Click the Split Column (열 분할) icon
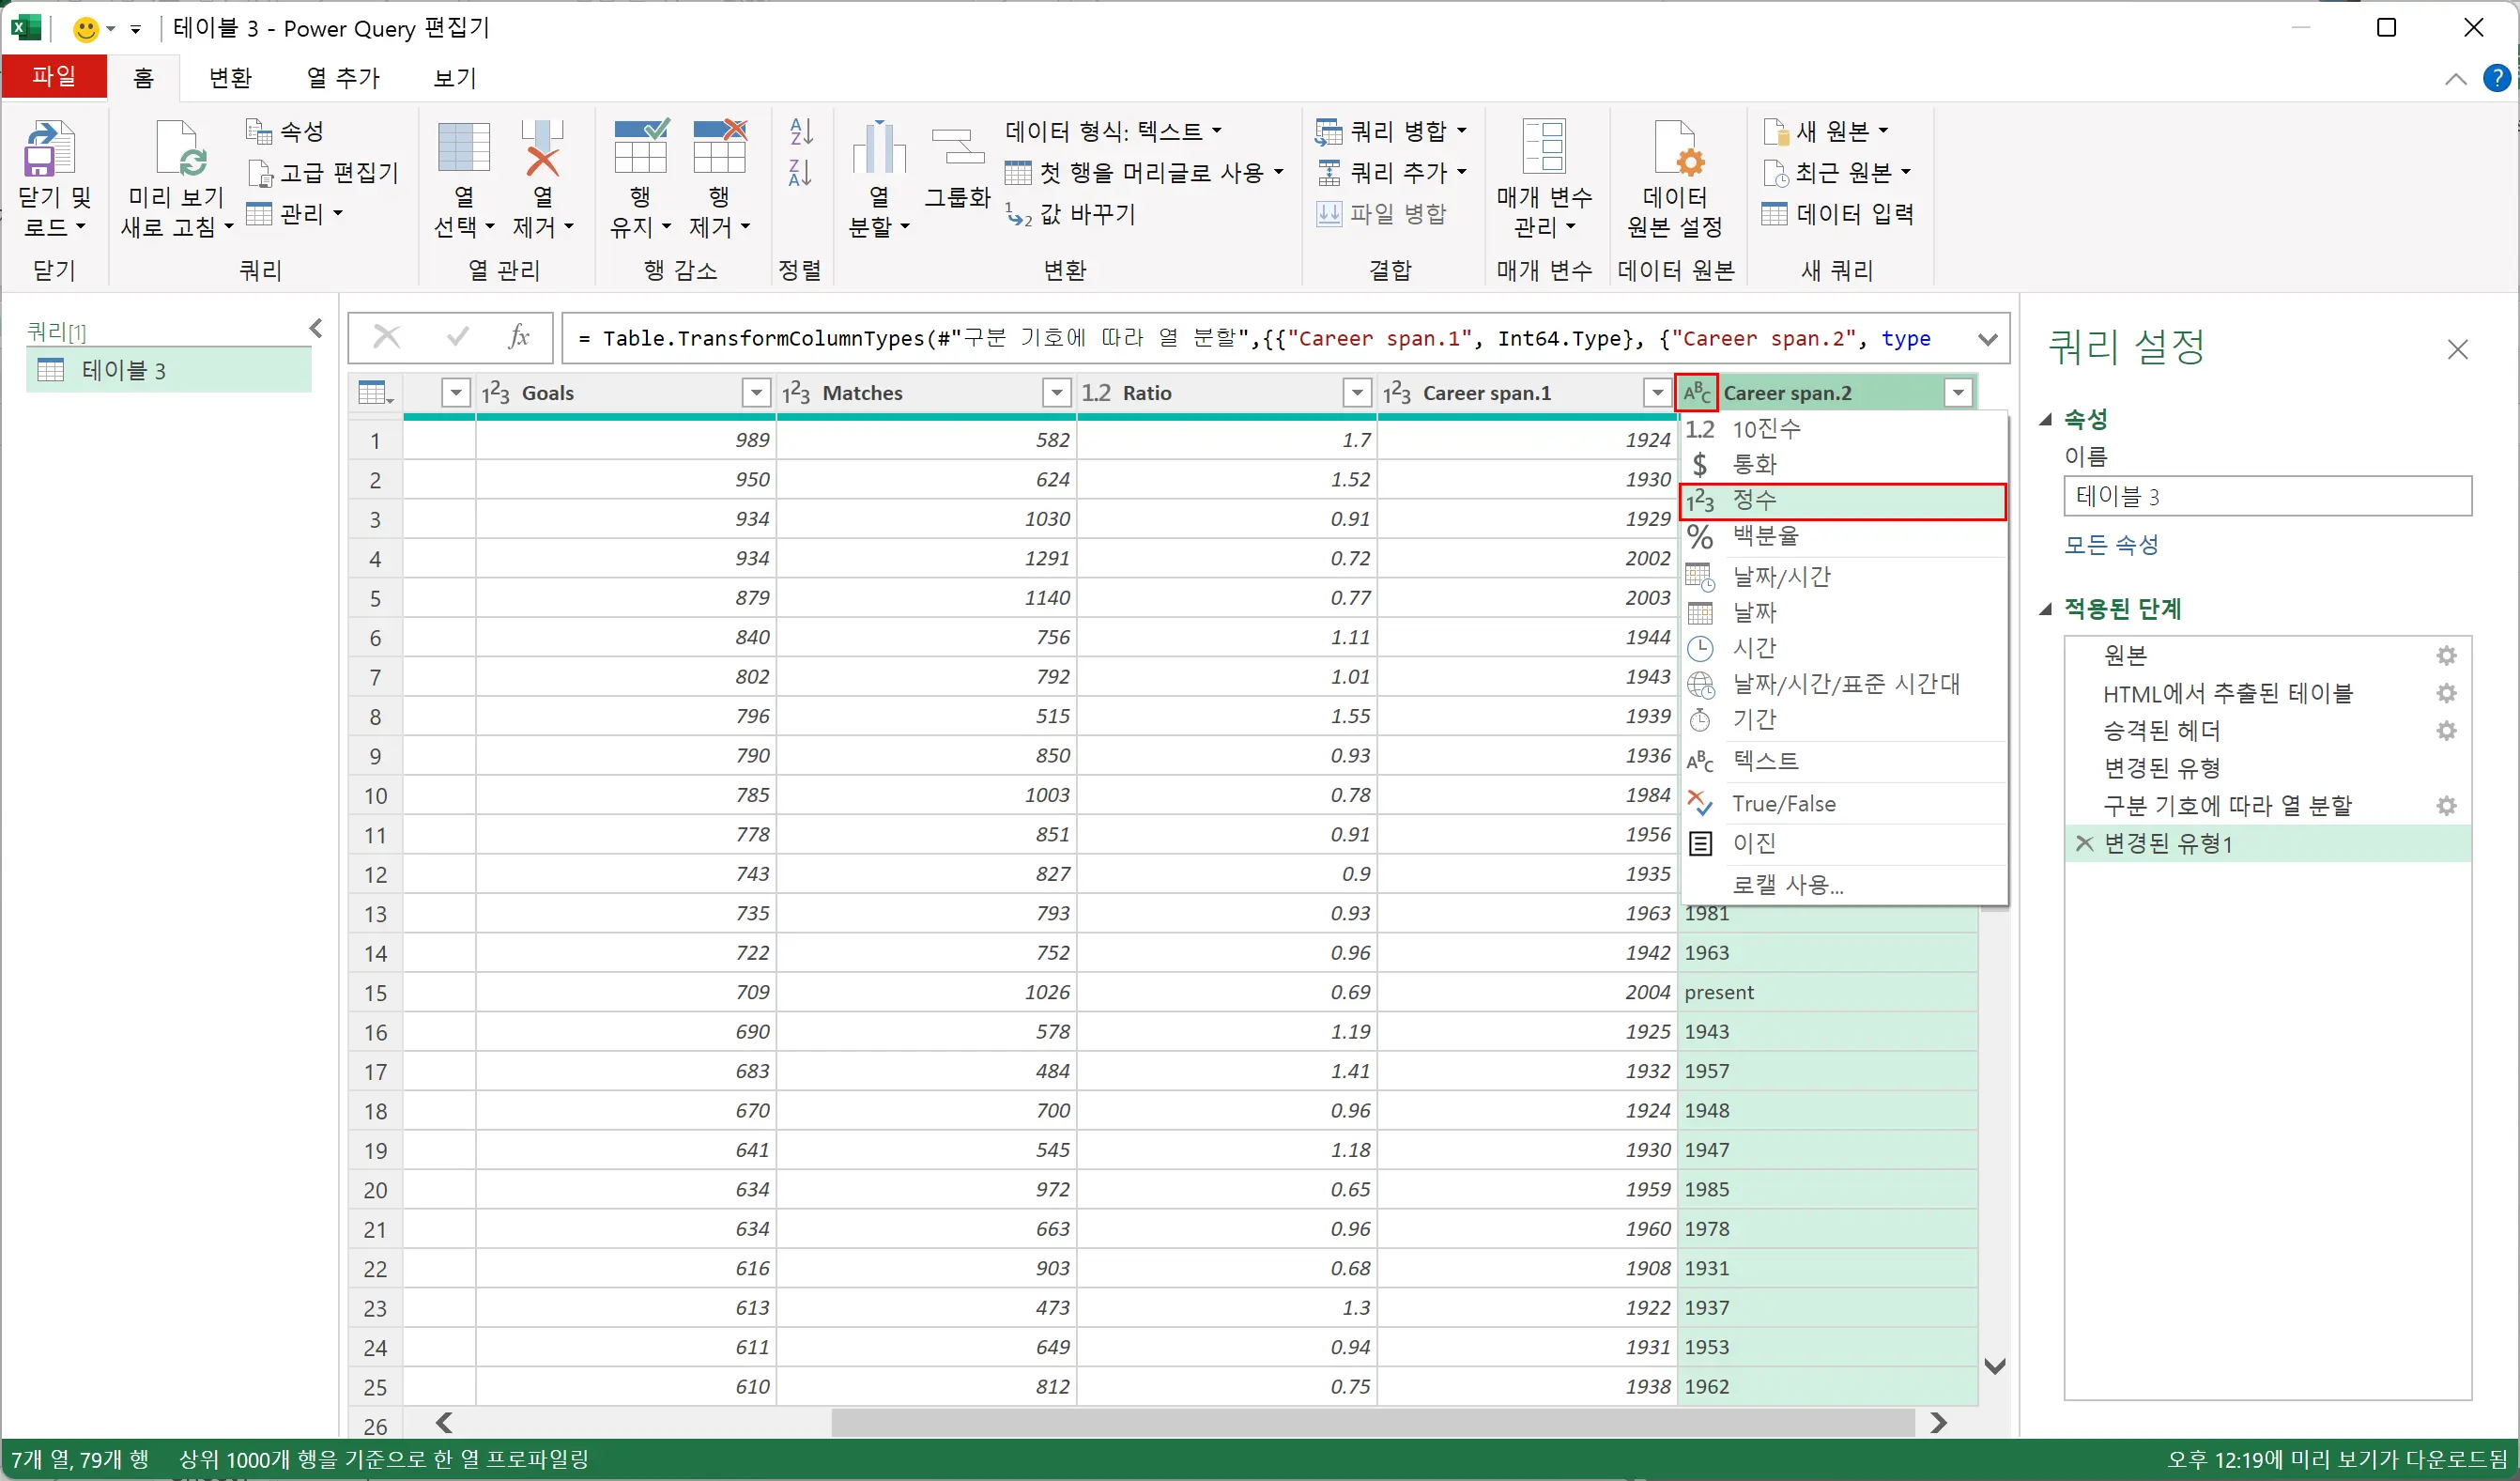 click(x=878, y=150)
